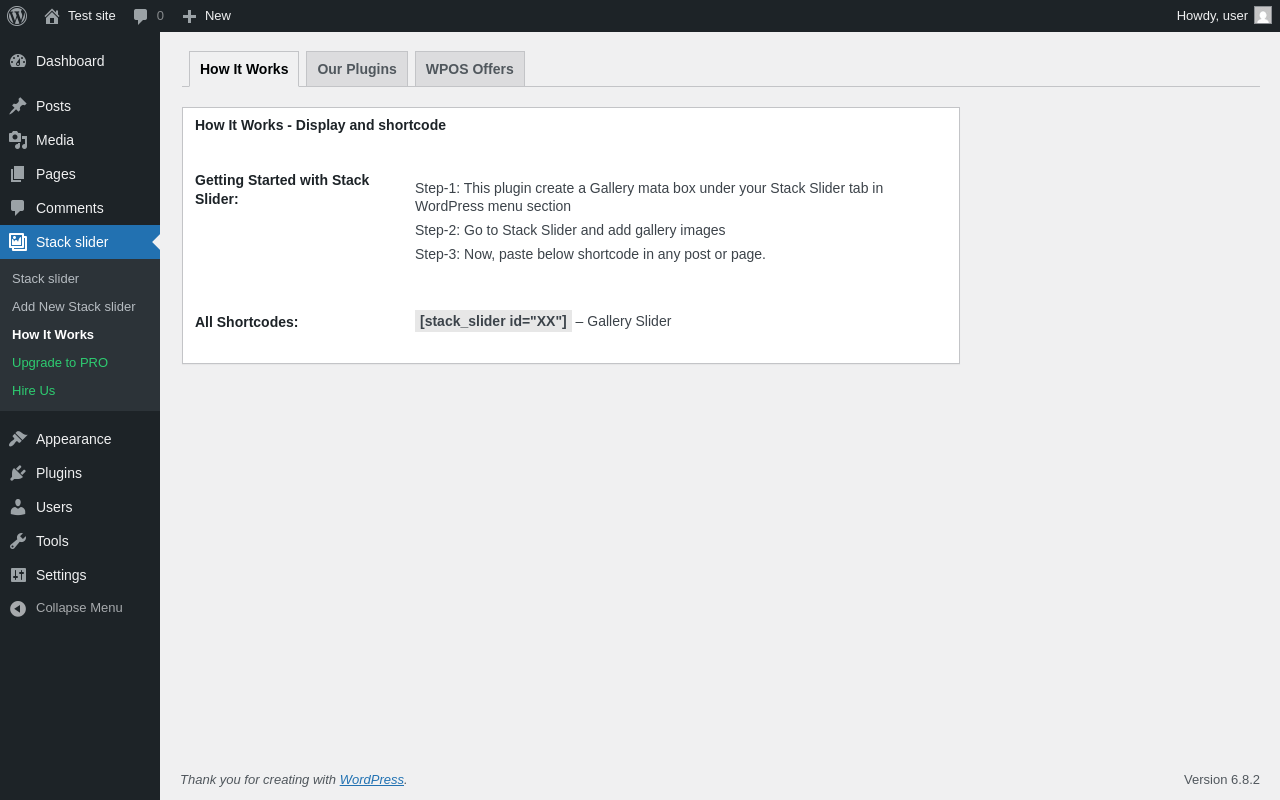Open the Media menu label
This screenshot has width=1280, height=800.
click(55, 140)
